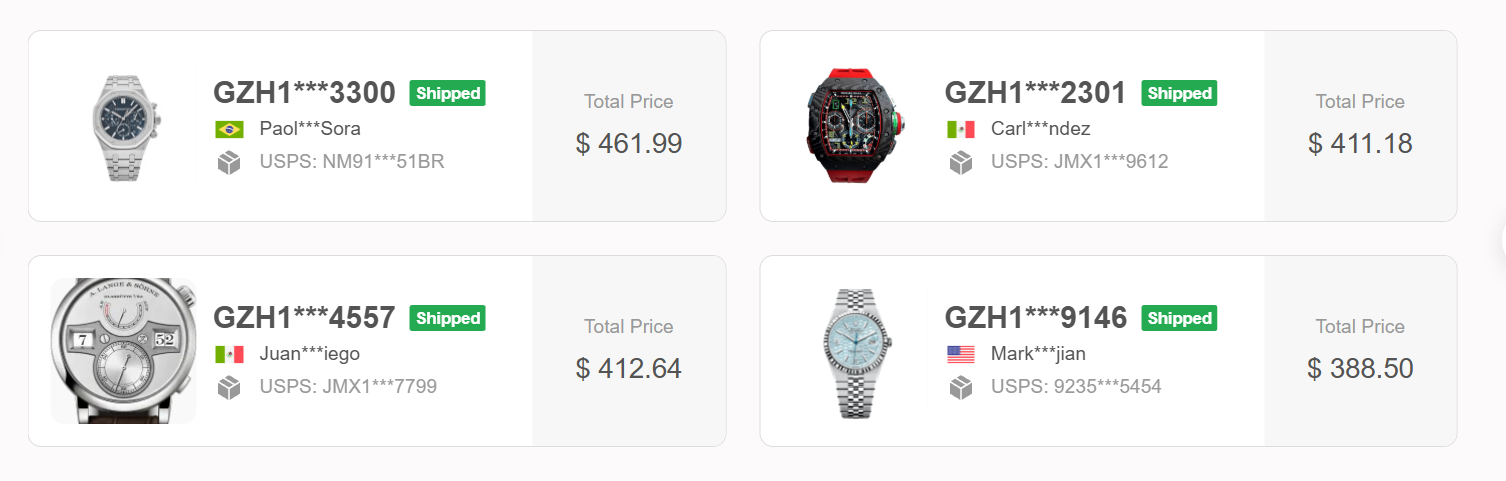Open order GZH1***3300

click(x=304, y=93)
